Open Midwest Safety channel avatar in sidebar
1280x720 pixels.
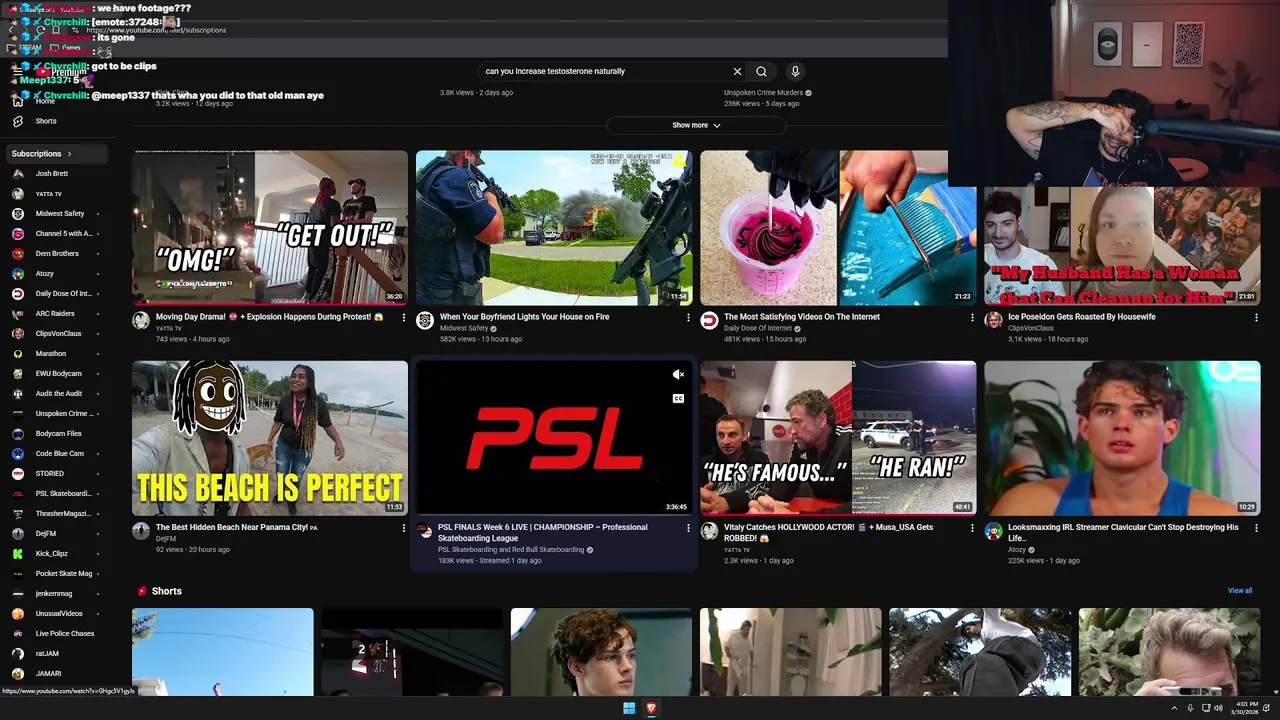[17, 213]
